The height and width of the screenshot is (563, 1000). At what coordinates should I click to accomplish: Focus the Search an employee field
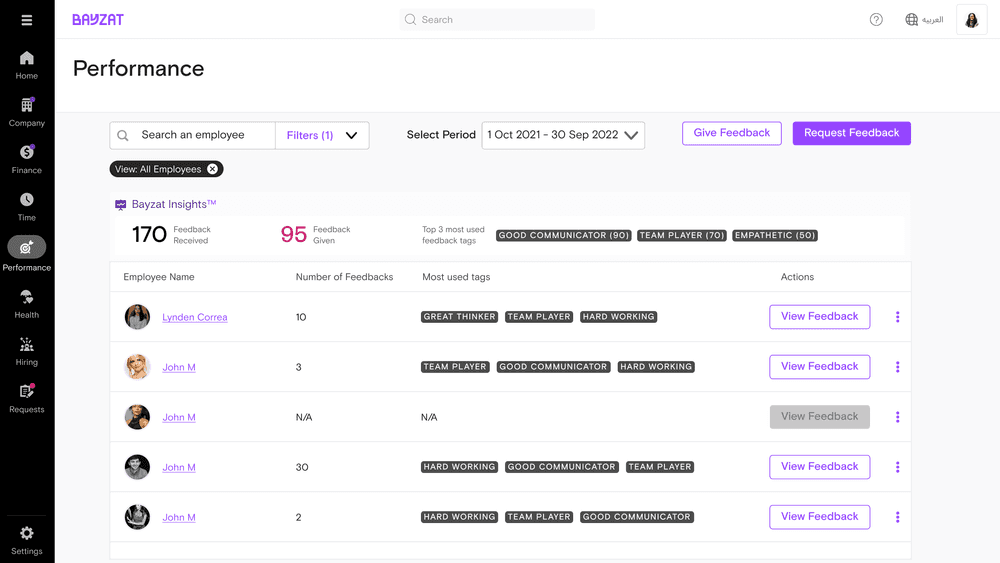193,135
